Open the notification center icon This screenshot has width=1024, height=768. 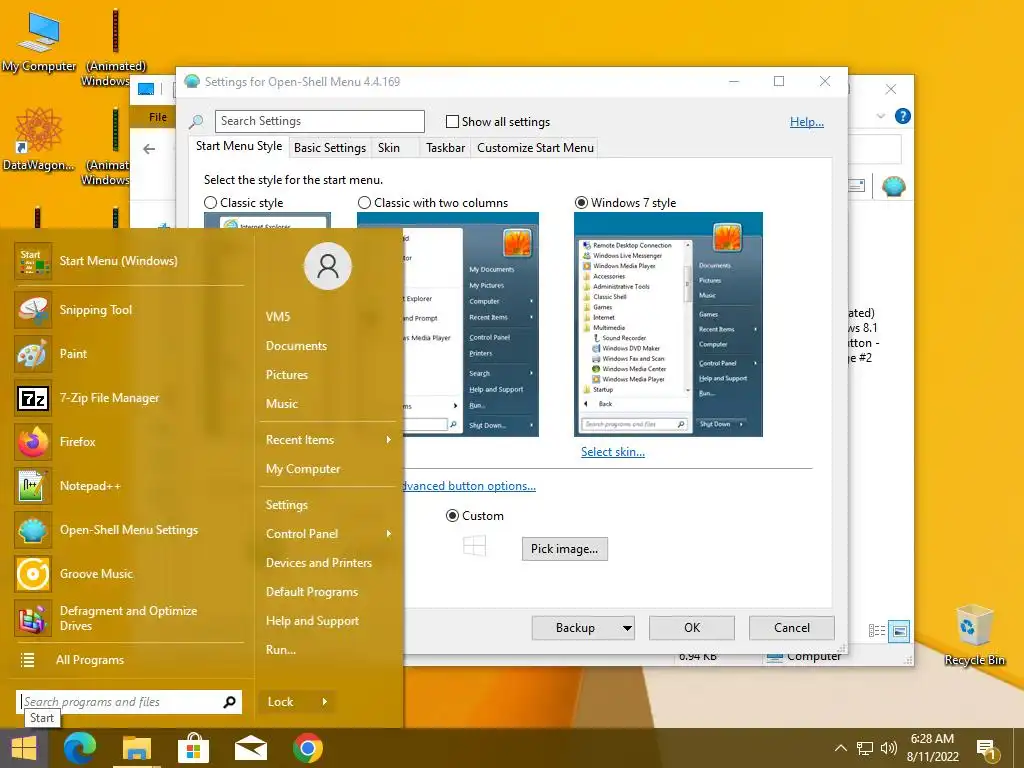[986, 749]
